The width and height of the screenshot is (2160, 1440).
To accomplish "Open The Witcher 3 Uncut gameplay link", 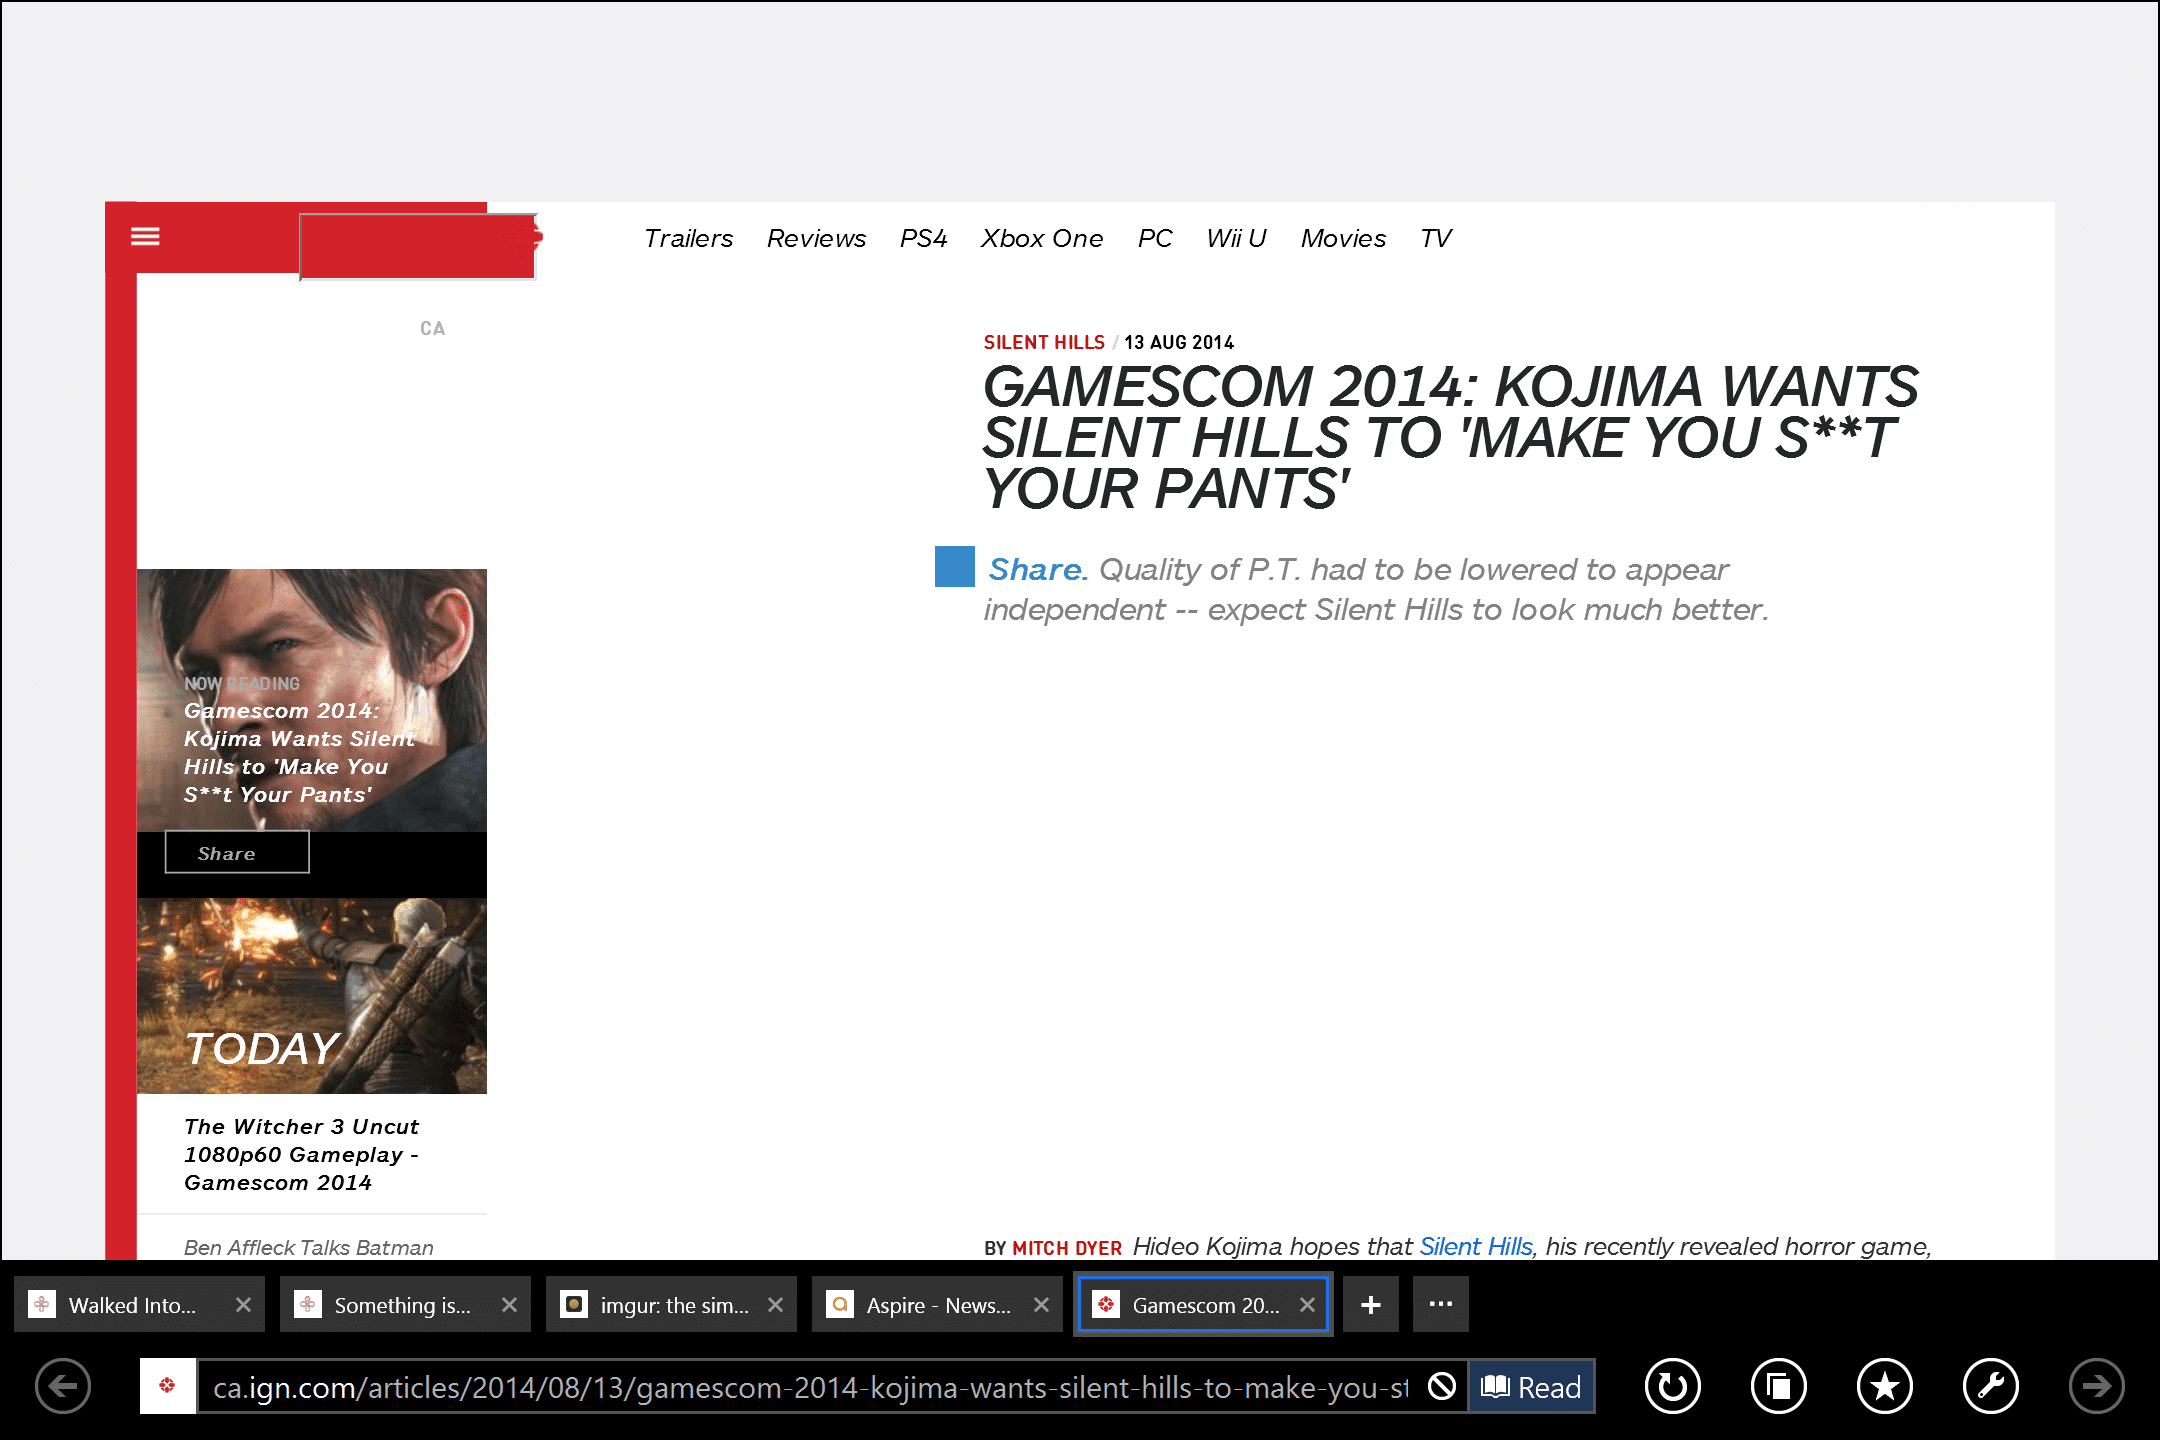I will pos(302,1154).
